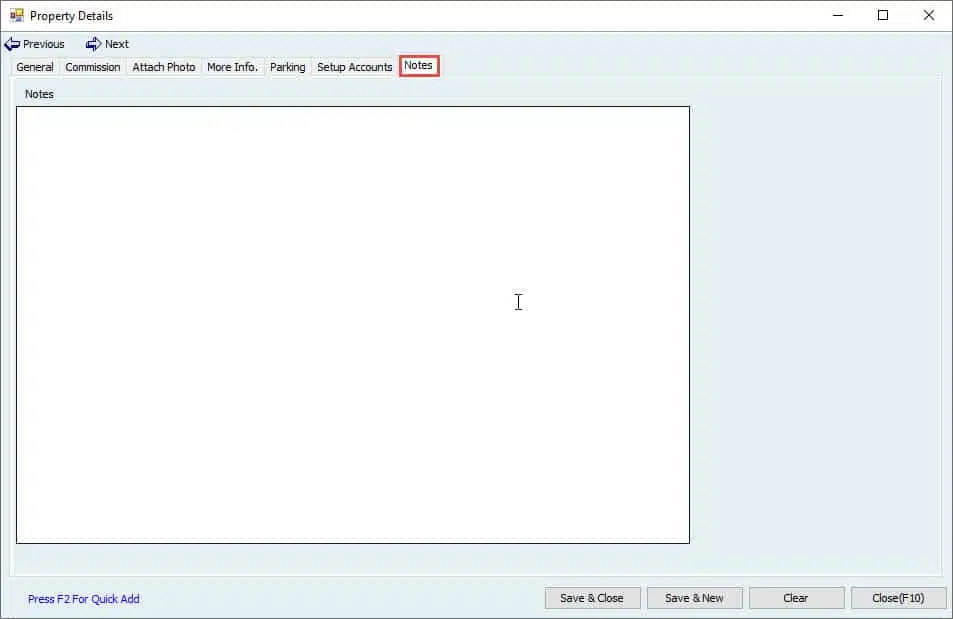
Task: Select the Notes tab
Action: [x=419, y=66]
